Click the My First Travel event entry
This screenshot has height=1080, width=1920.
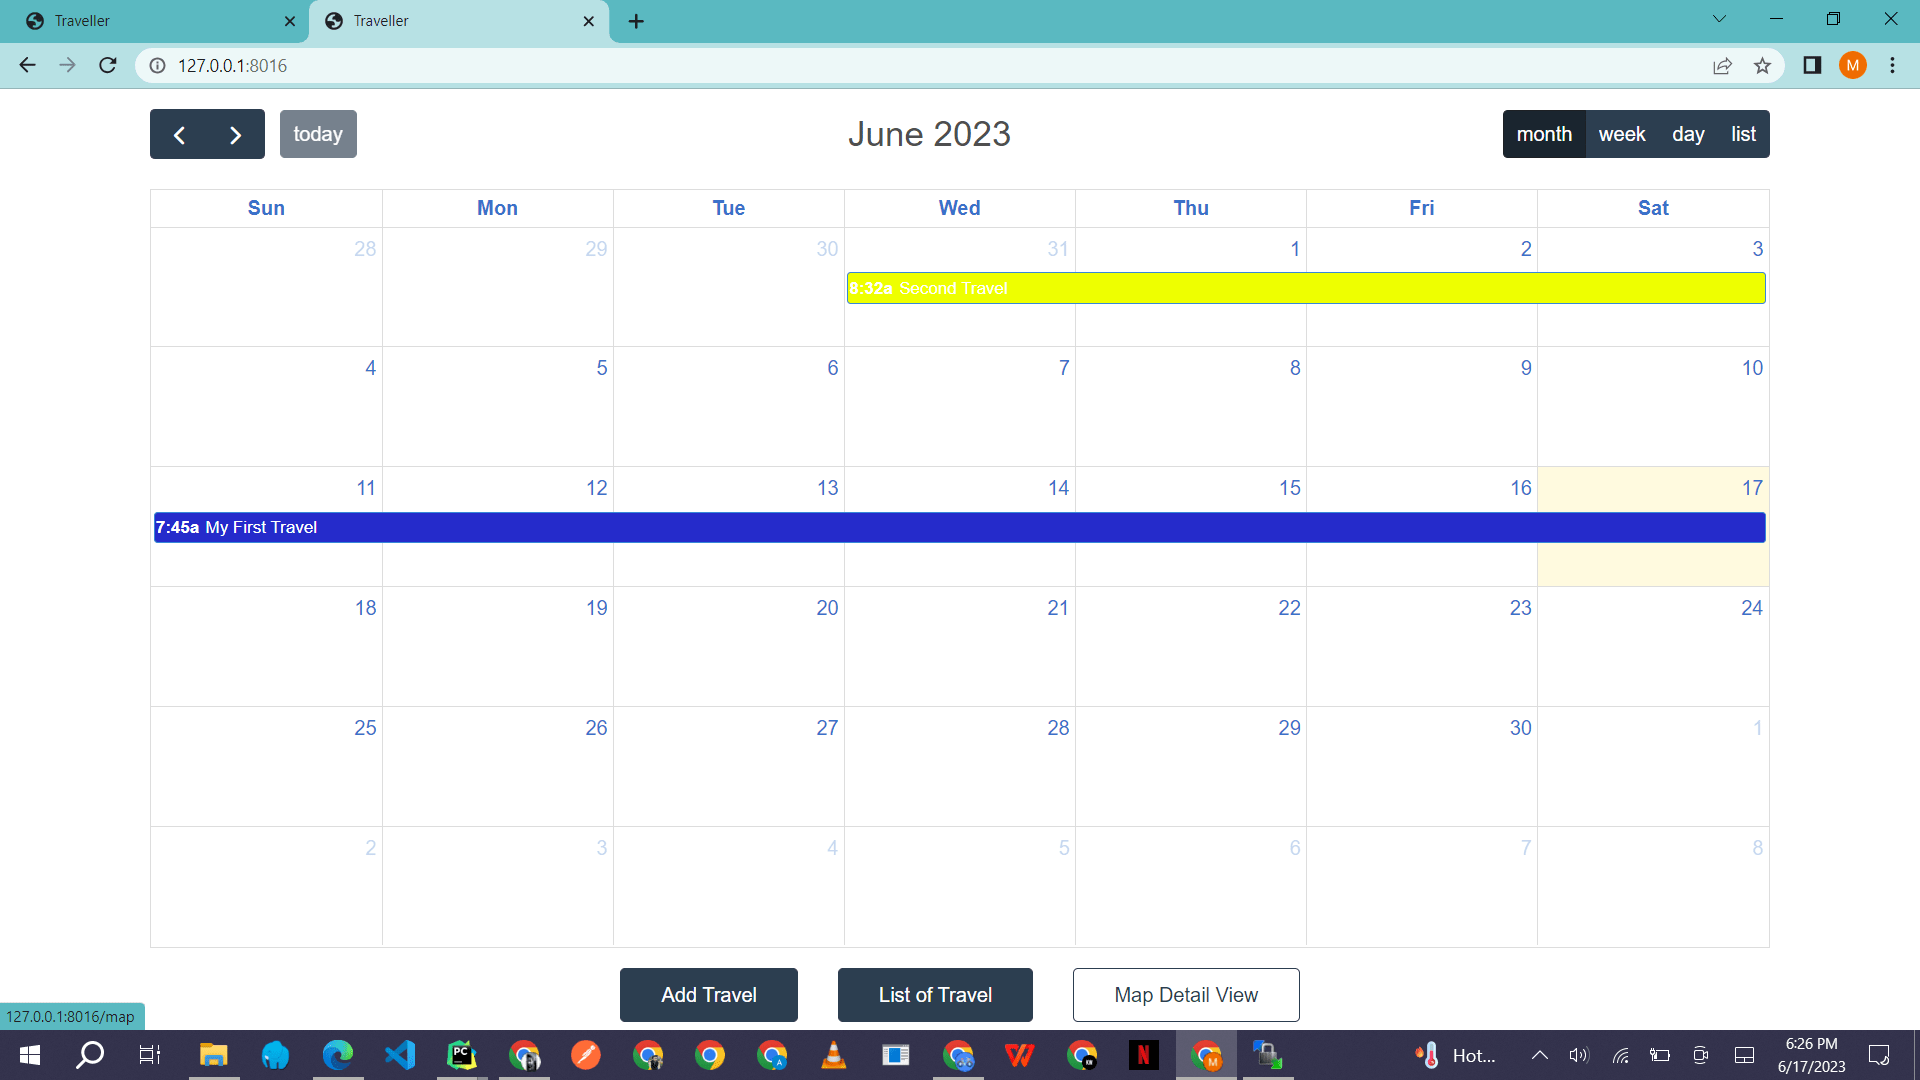(959, 526)
